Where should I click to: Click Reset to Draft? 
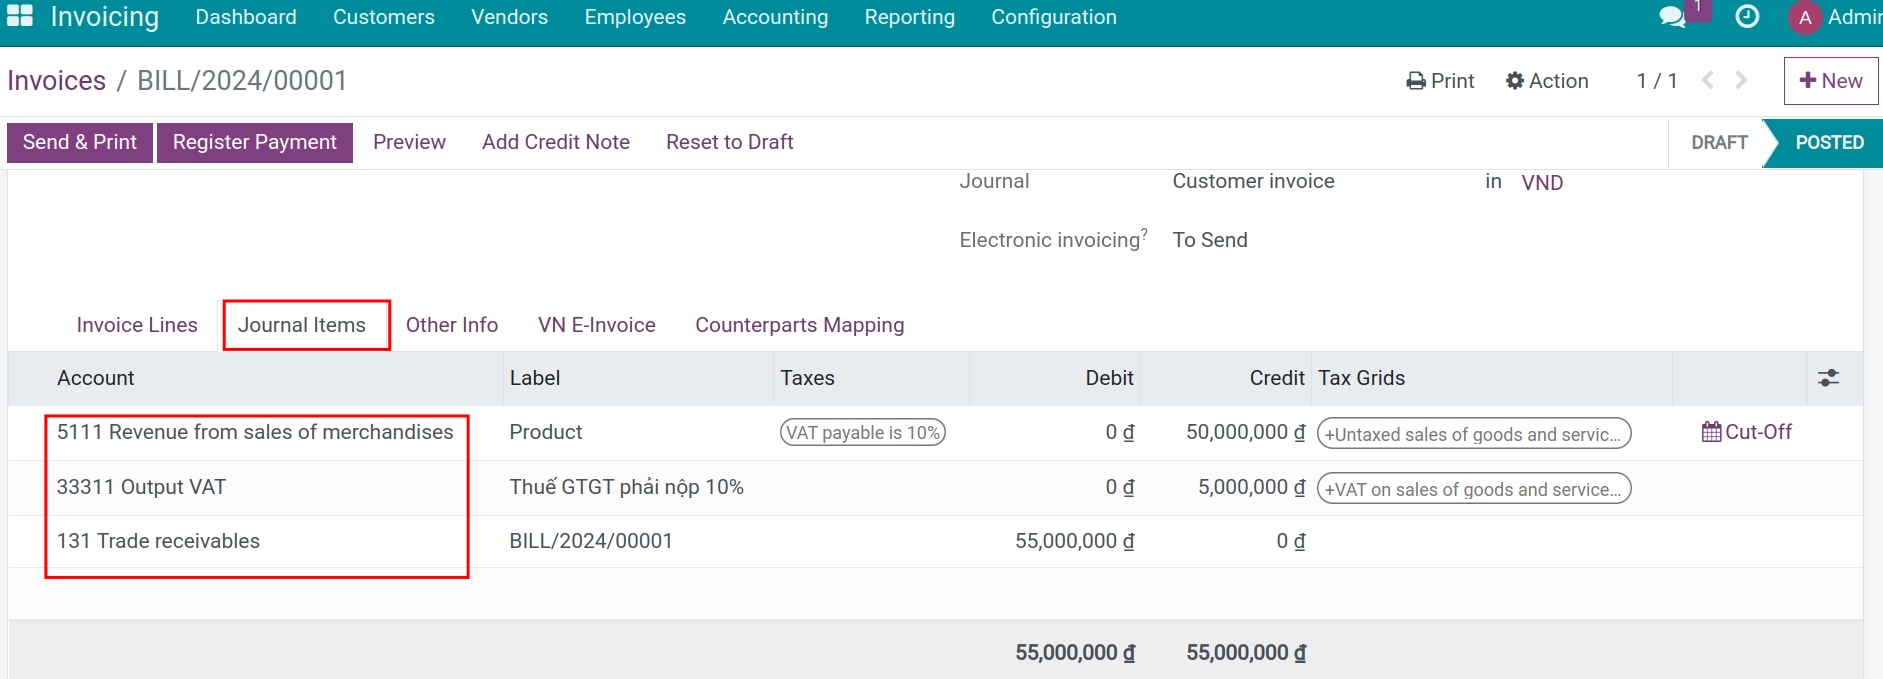tap(729, 142)
